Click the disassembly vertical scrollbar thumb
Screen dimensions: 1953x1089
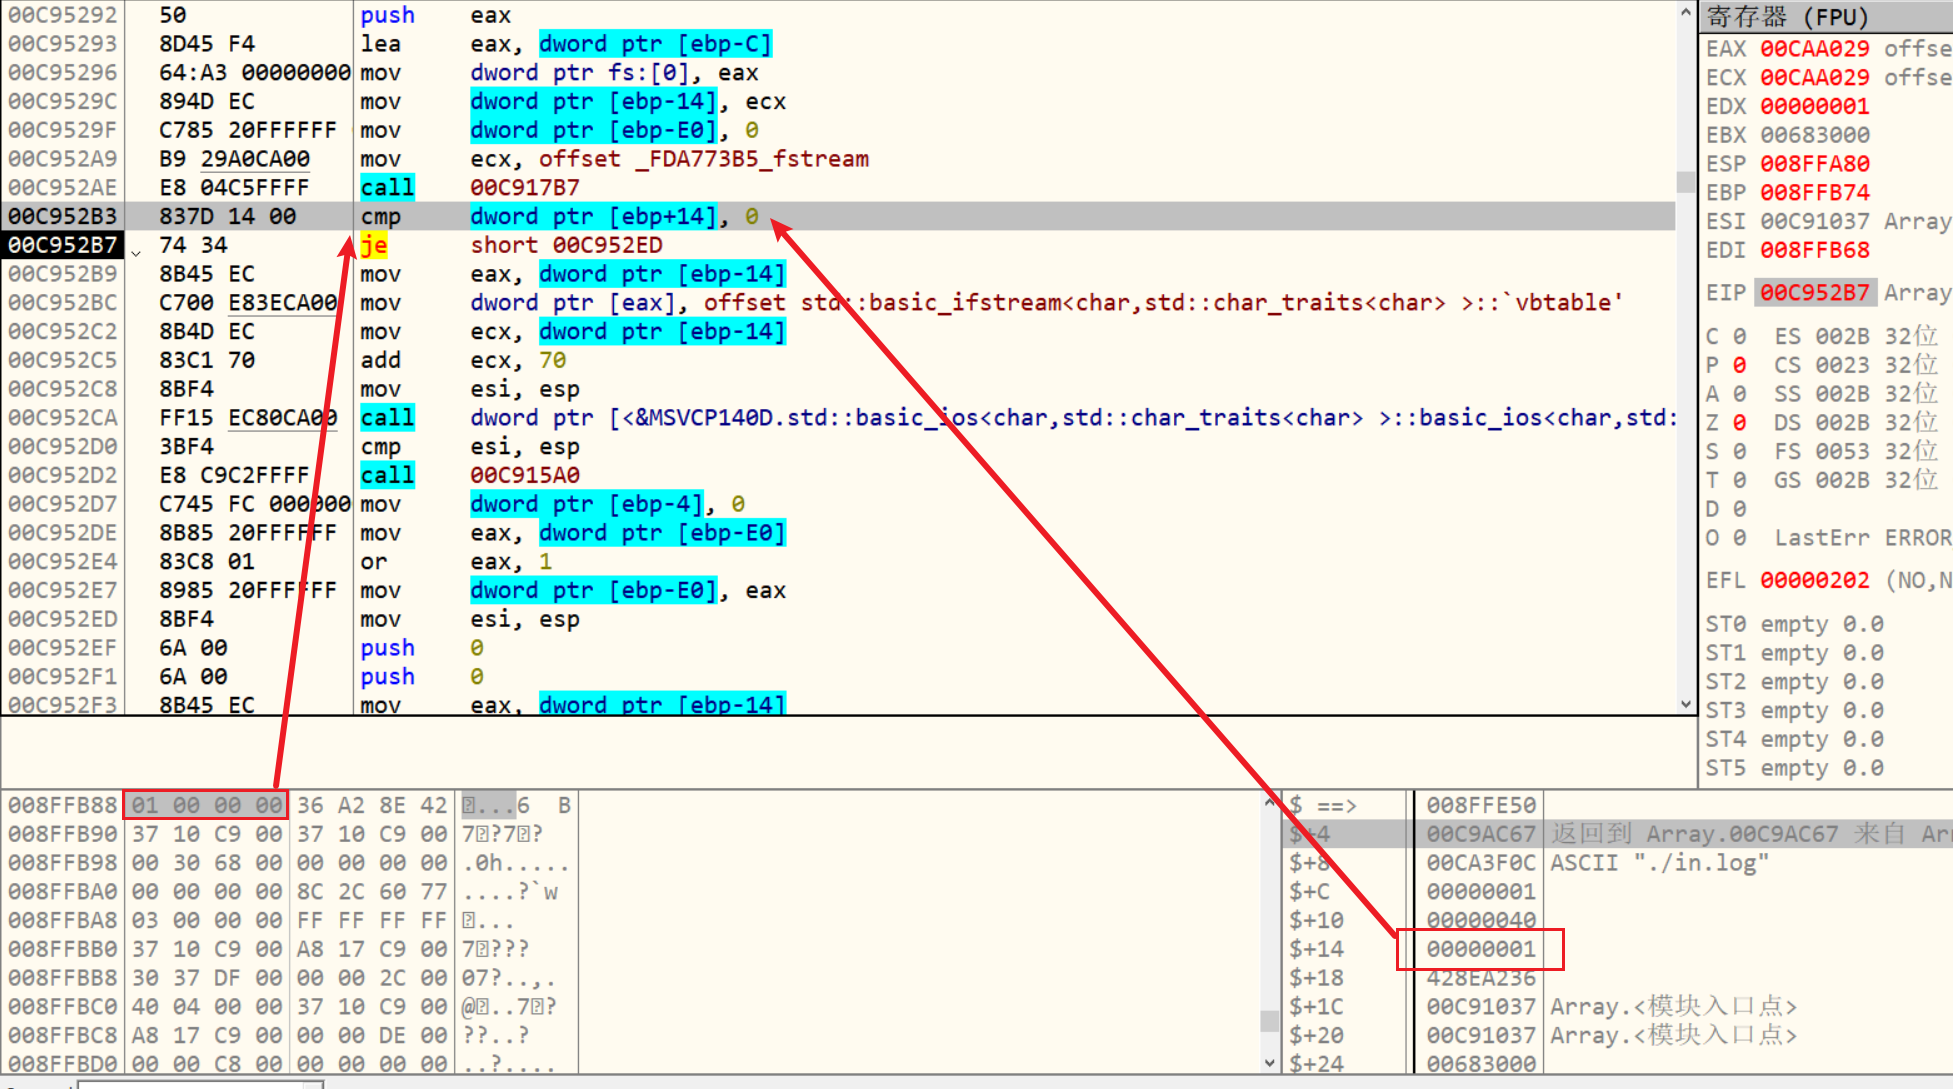[1686, 182]
